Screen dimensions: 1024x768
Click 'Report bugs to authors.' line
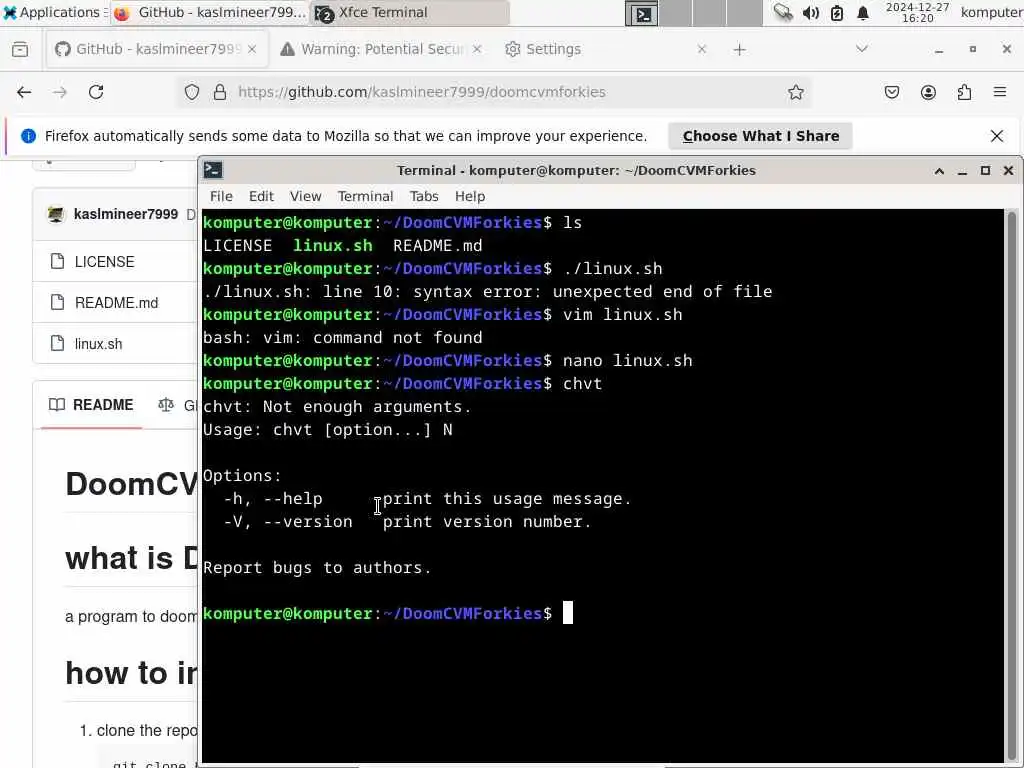pyautogui.click(x=317, y=568)
